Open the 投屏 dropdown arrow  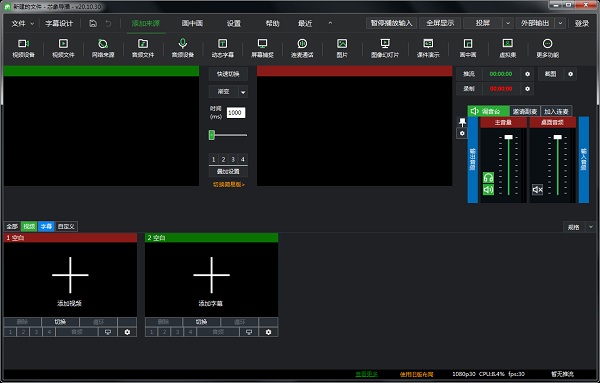tap(508, 23)
